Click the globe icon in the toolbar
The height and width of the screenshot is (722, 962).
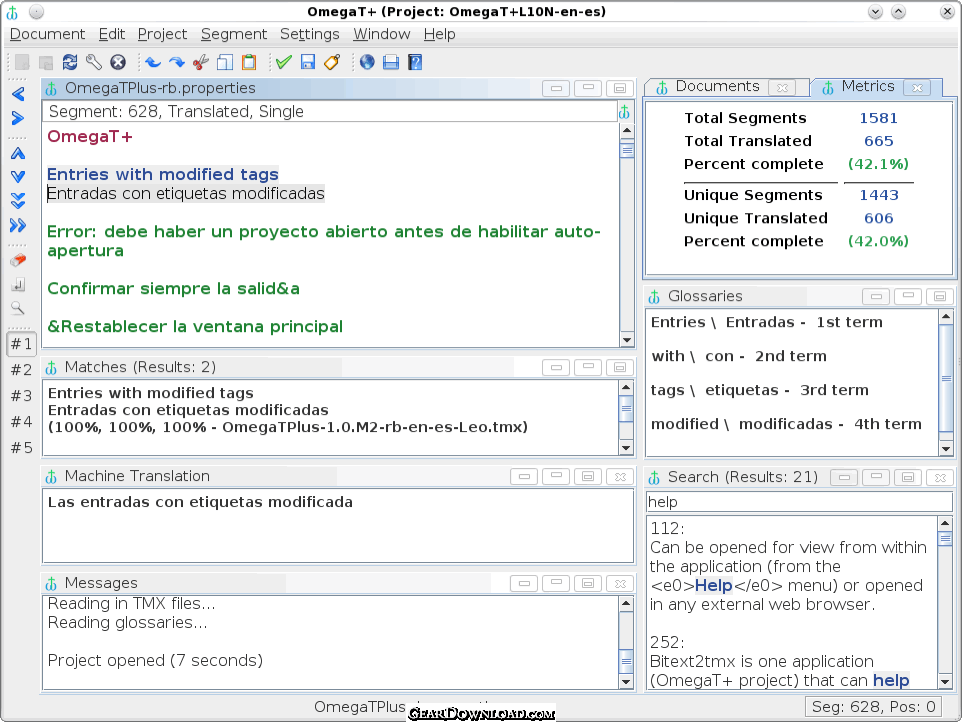367,62
